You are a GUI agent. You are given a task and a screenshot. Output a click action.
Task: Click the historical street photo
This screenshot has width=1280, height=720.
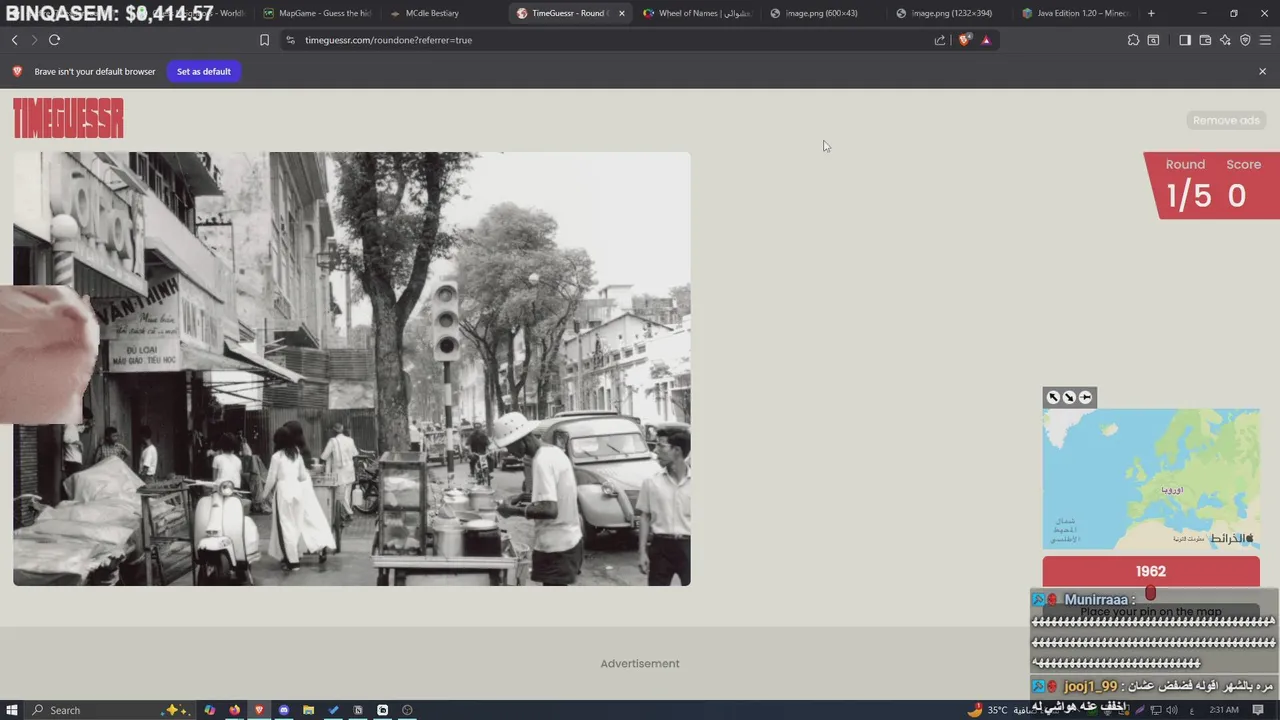[351, 368]
